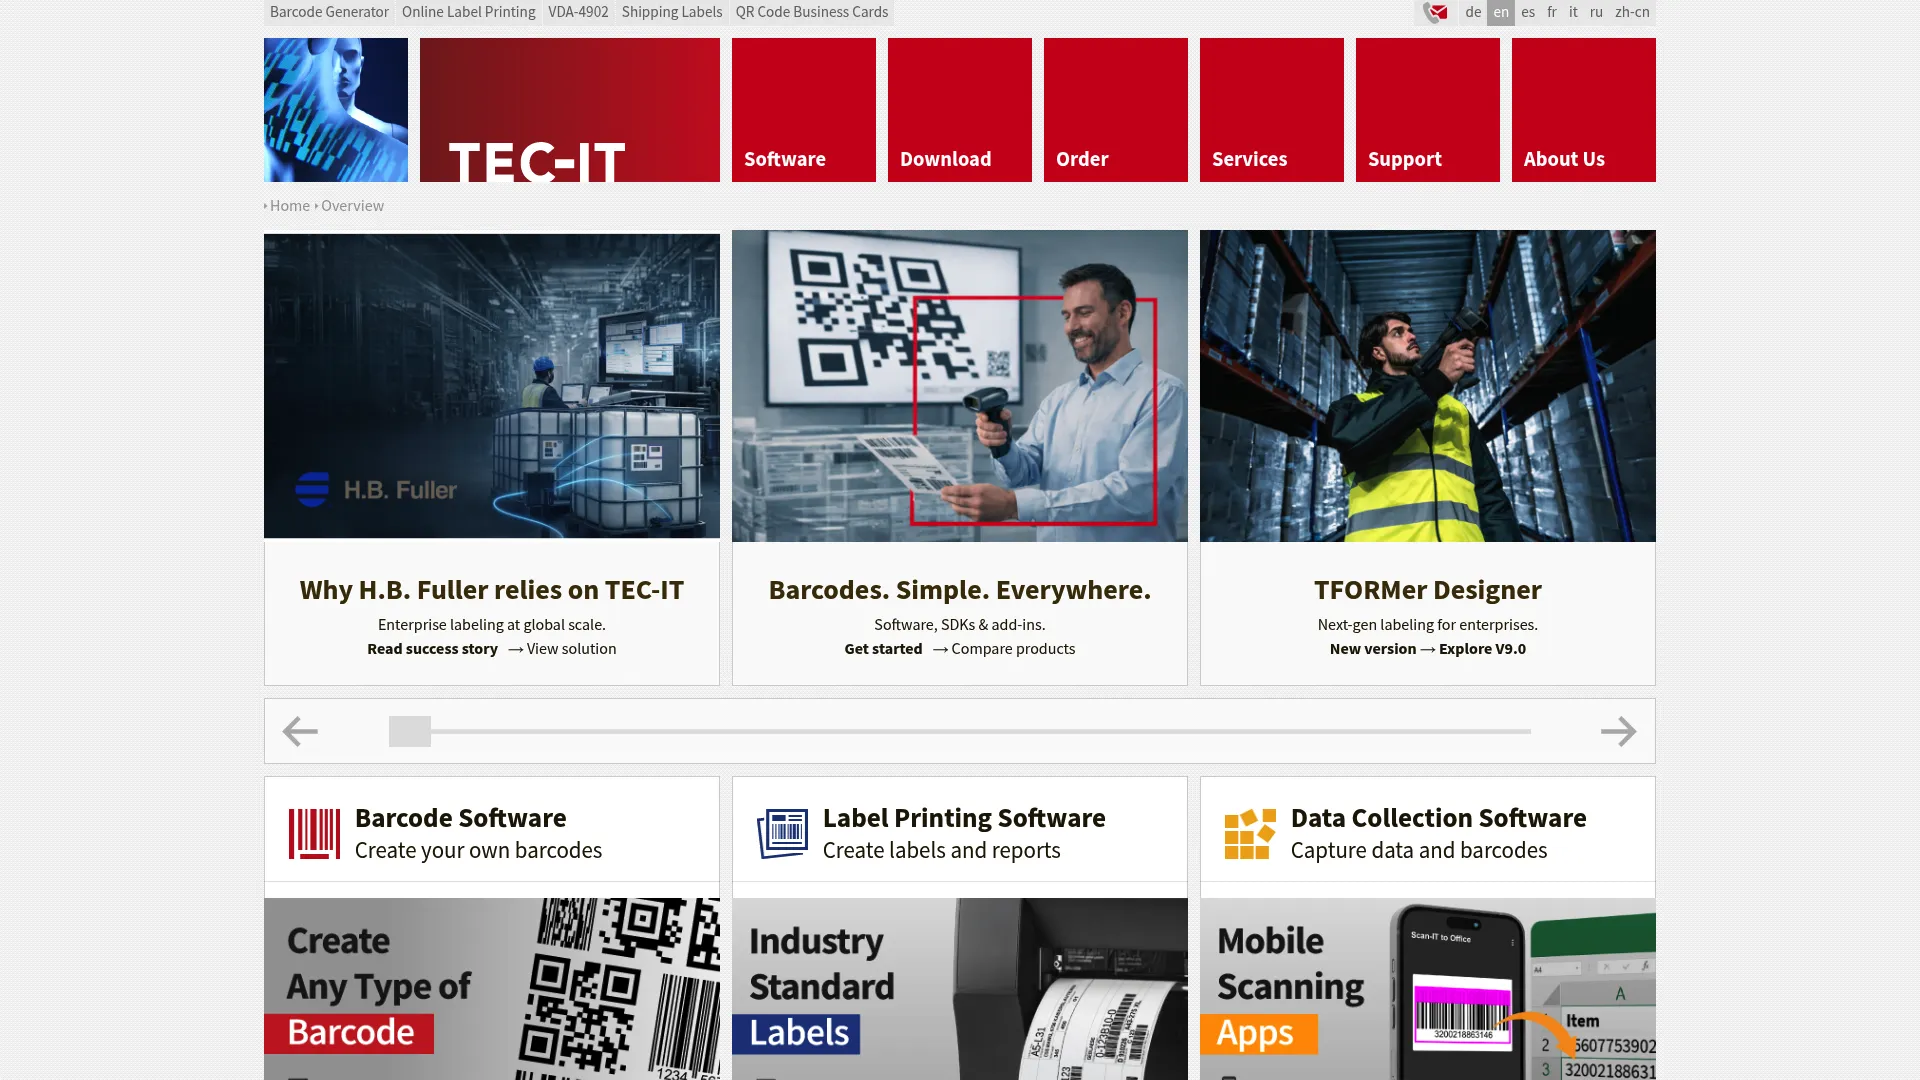Click the Home breadcrumb

[x=289, y=206]
